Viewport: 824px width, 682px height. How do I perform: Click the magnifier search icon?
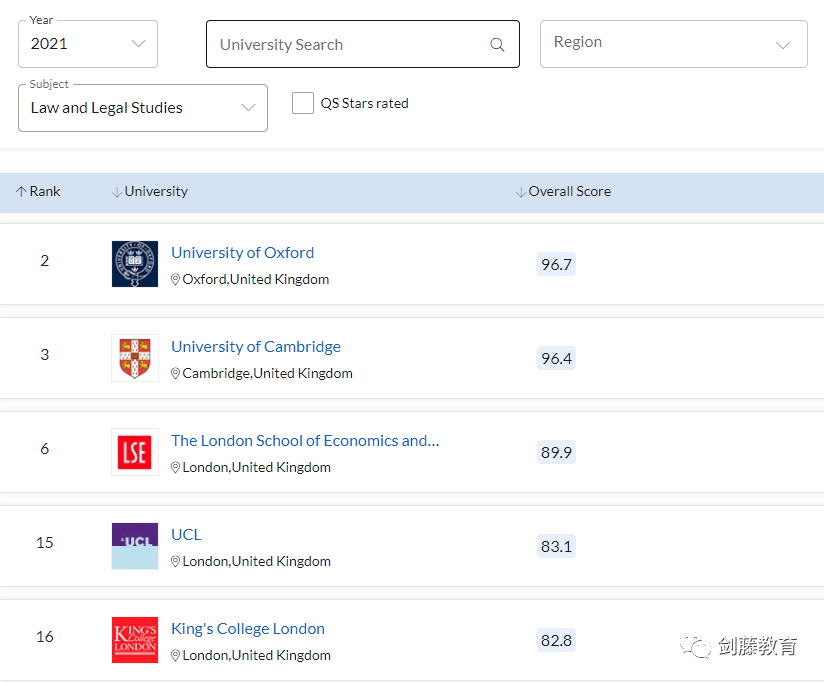click(497, 45)
